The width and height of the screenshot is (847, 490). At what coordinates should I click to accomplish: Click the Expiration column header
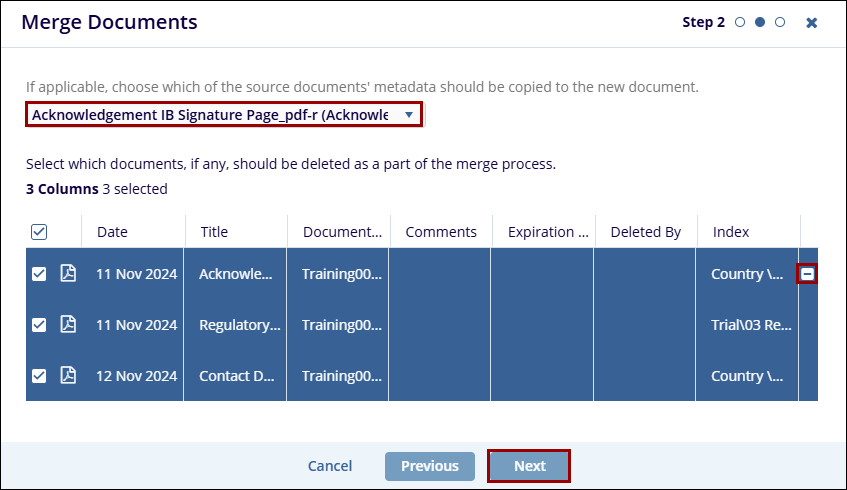pos(548,232)
